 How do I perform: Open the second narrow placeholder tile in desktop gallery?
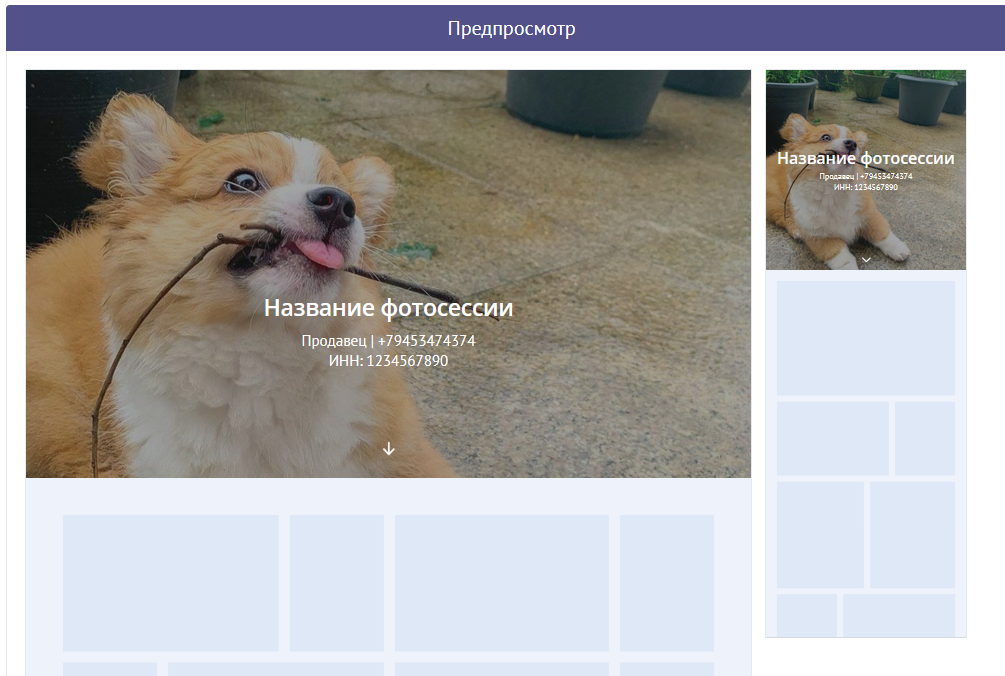pos(336,582)
